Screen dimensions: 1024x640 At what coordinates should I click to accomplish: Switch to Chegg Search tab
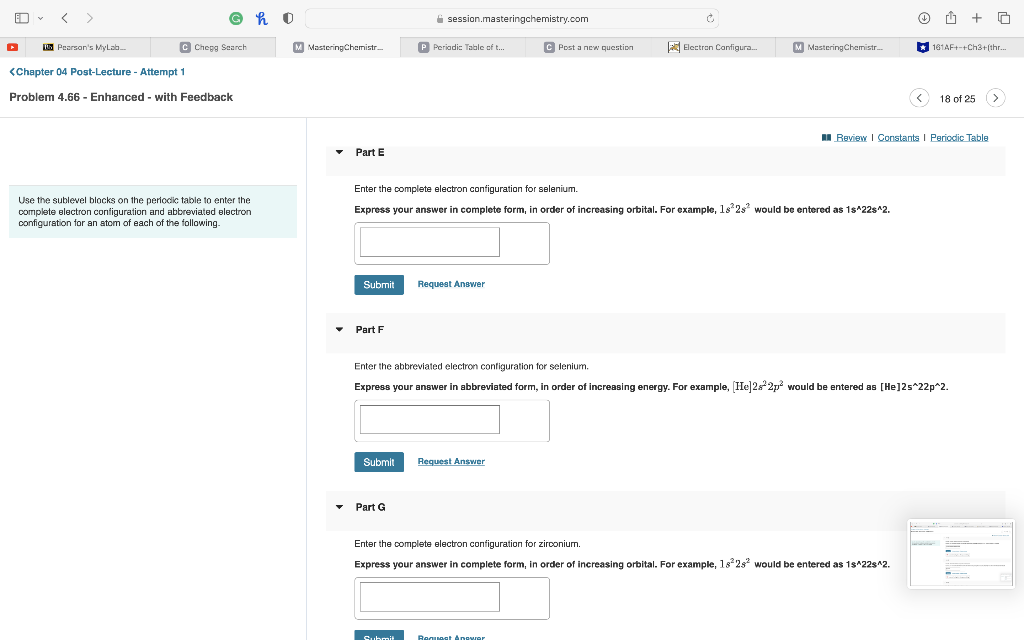pos(213,47)
